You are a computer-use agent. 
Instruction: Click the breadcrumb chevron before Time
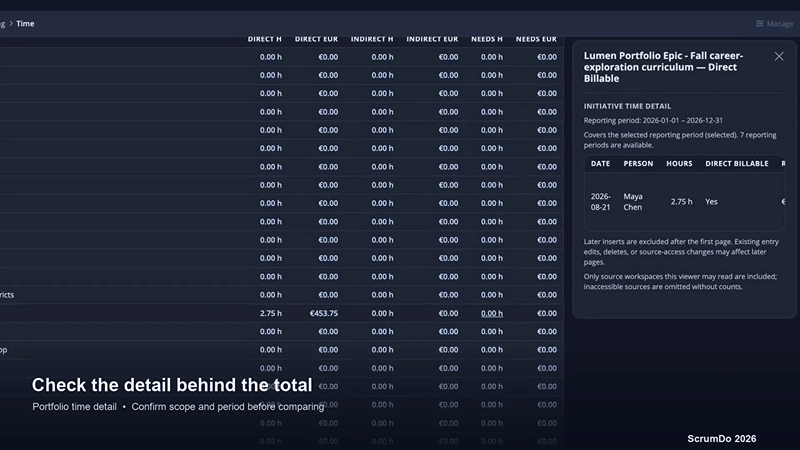coord(11,23)
